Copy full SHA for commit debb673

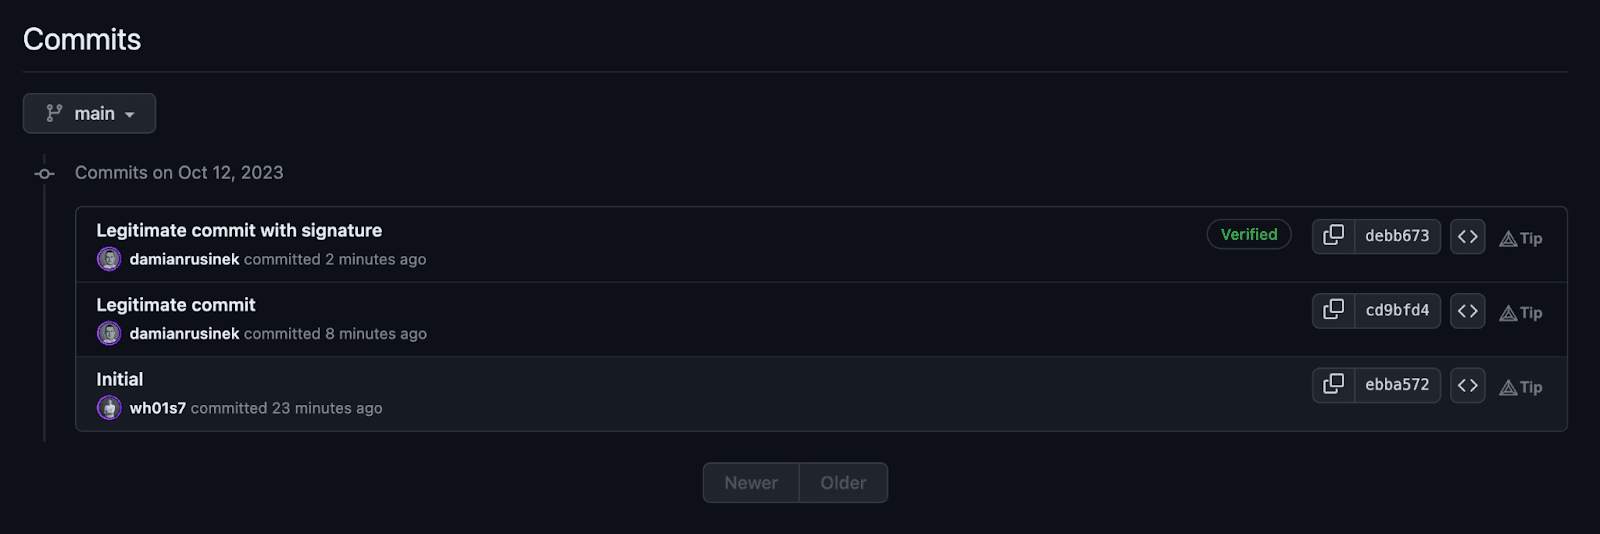pos(1333,236)
